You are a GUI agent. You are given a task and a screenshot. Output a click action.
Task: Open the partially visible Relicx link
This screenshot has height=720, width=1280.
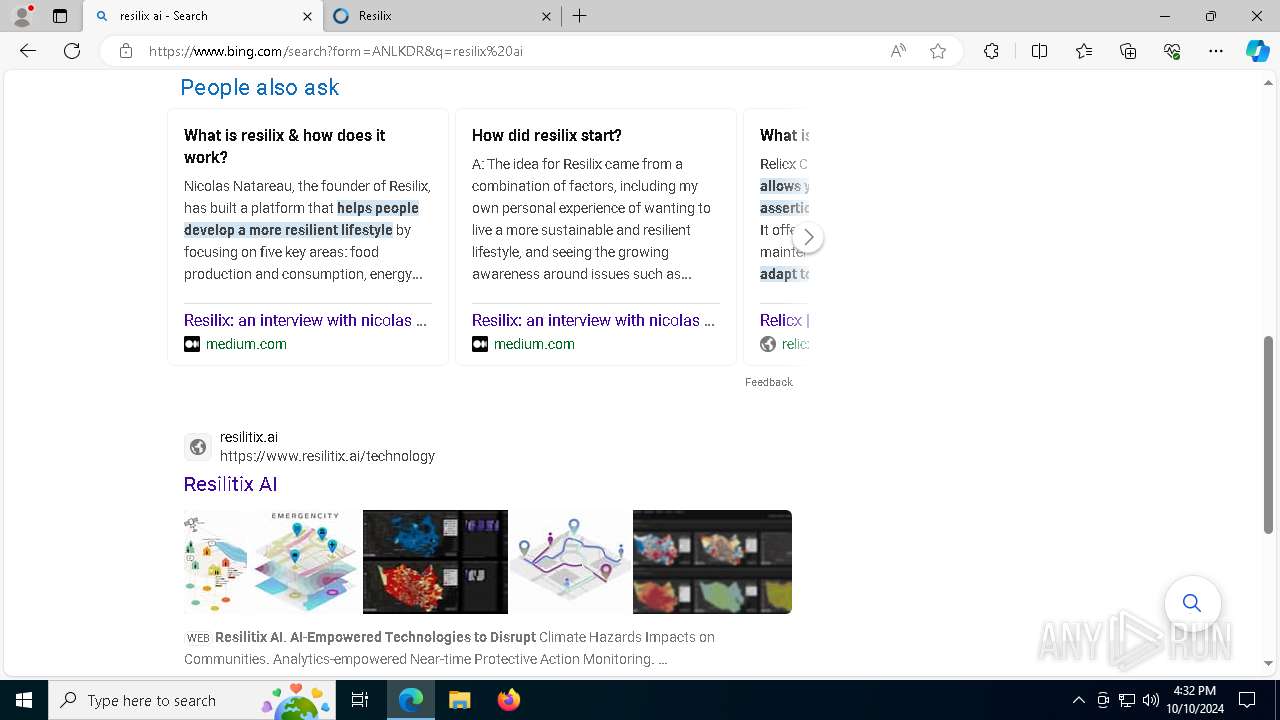(x=784, y=320)
